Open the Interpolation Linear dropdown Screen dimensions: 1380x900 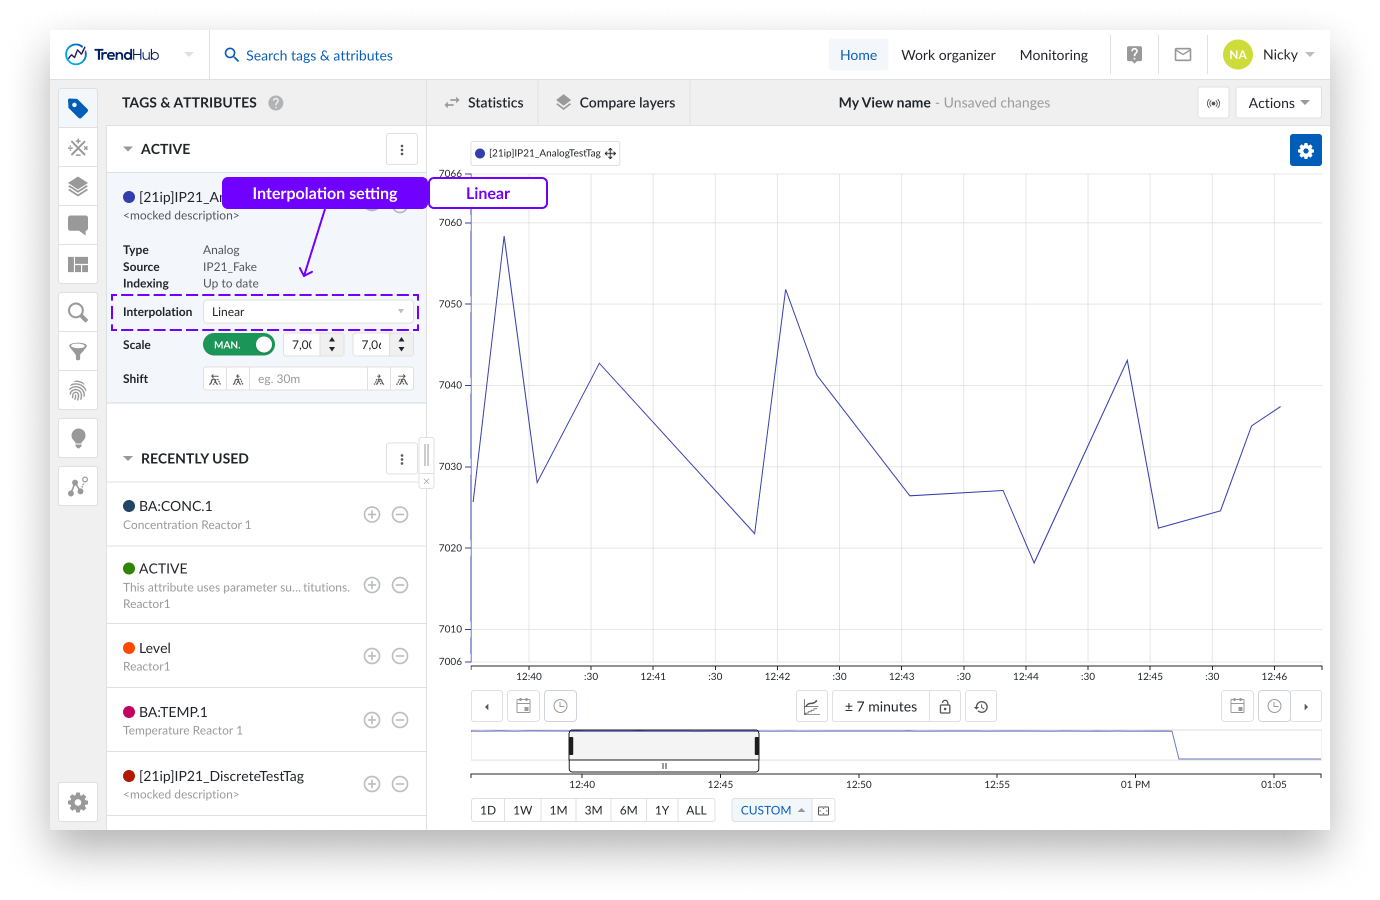tap(309, 312)
